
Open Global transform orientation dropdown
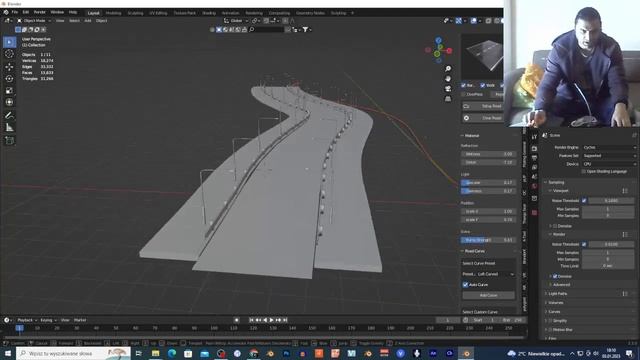[x=236, y=20]
